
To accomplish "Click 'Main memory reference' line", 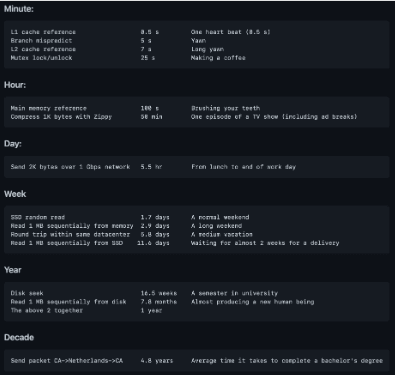I will (49, 108).
